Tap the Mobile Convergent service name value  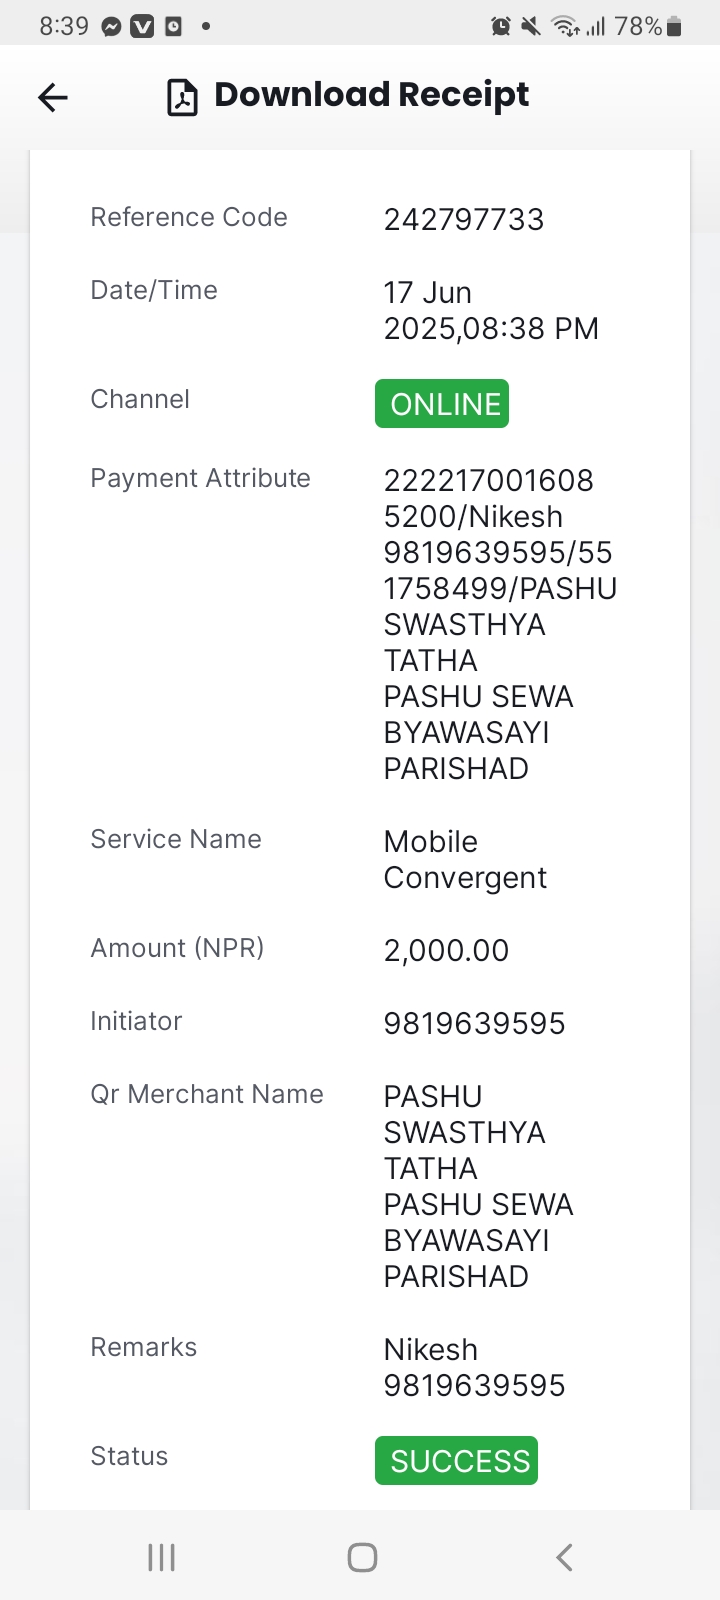point(465,859)
